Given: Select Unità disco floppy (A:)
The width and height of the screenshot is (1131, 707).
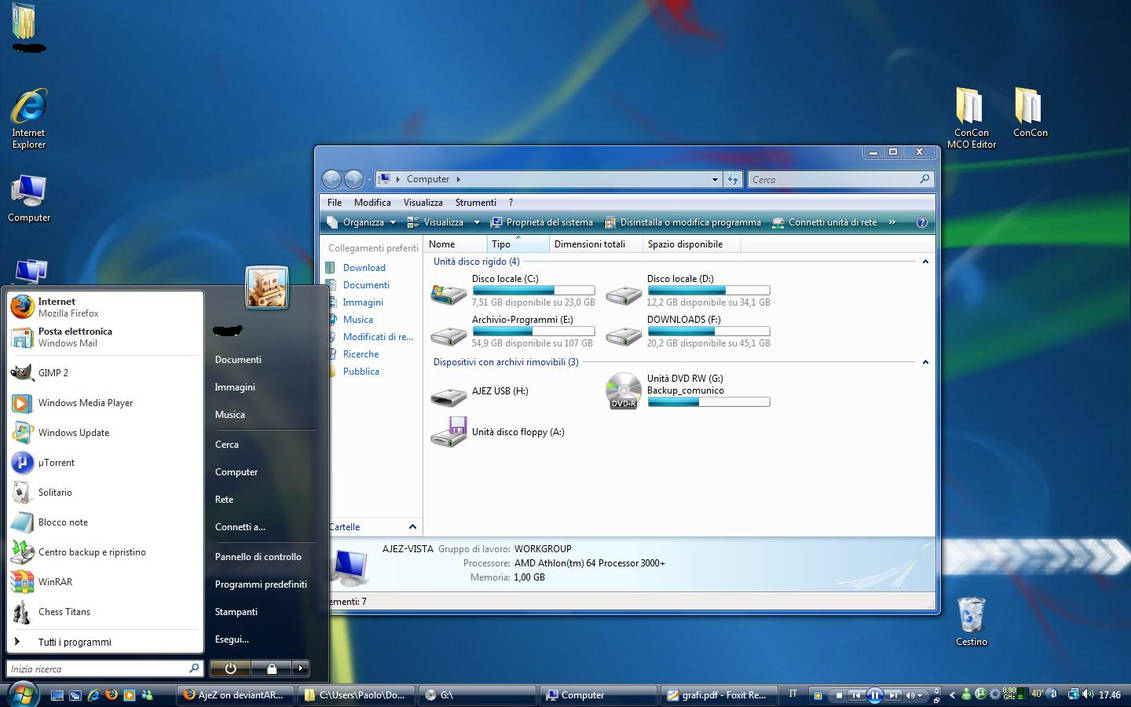Looking at the screenshot, I should point(498,432).
